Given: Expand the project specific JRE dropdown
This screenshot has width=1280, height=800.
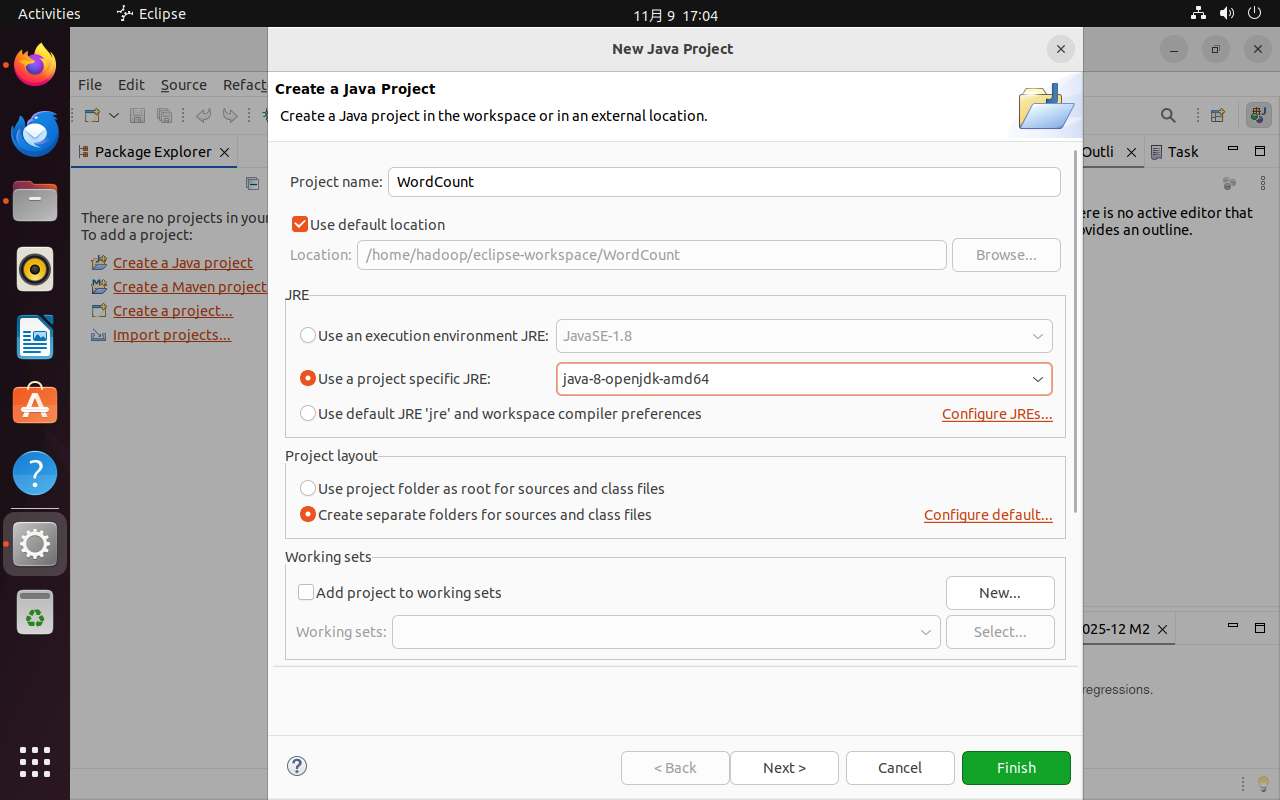Looking at the screenshot, I should (1037, 379).
